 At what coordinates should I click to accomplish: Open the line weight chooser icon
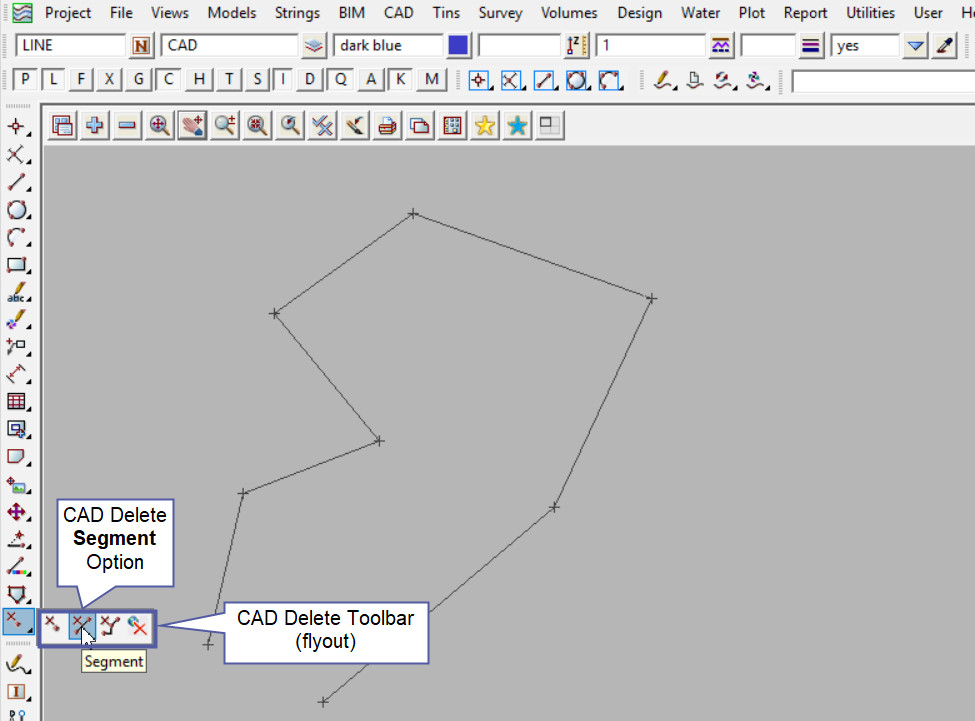[x=811, y=45]
